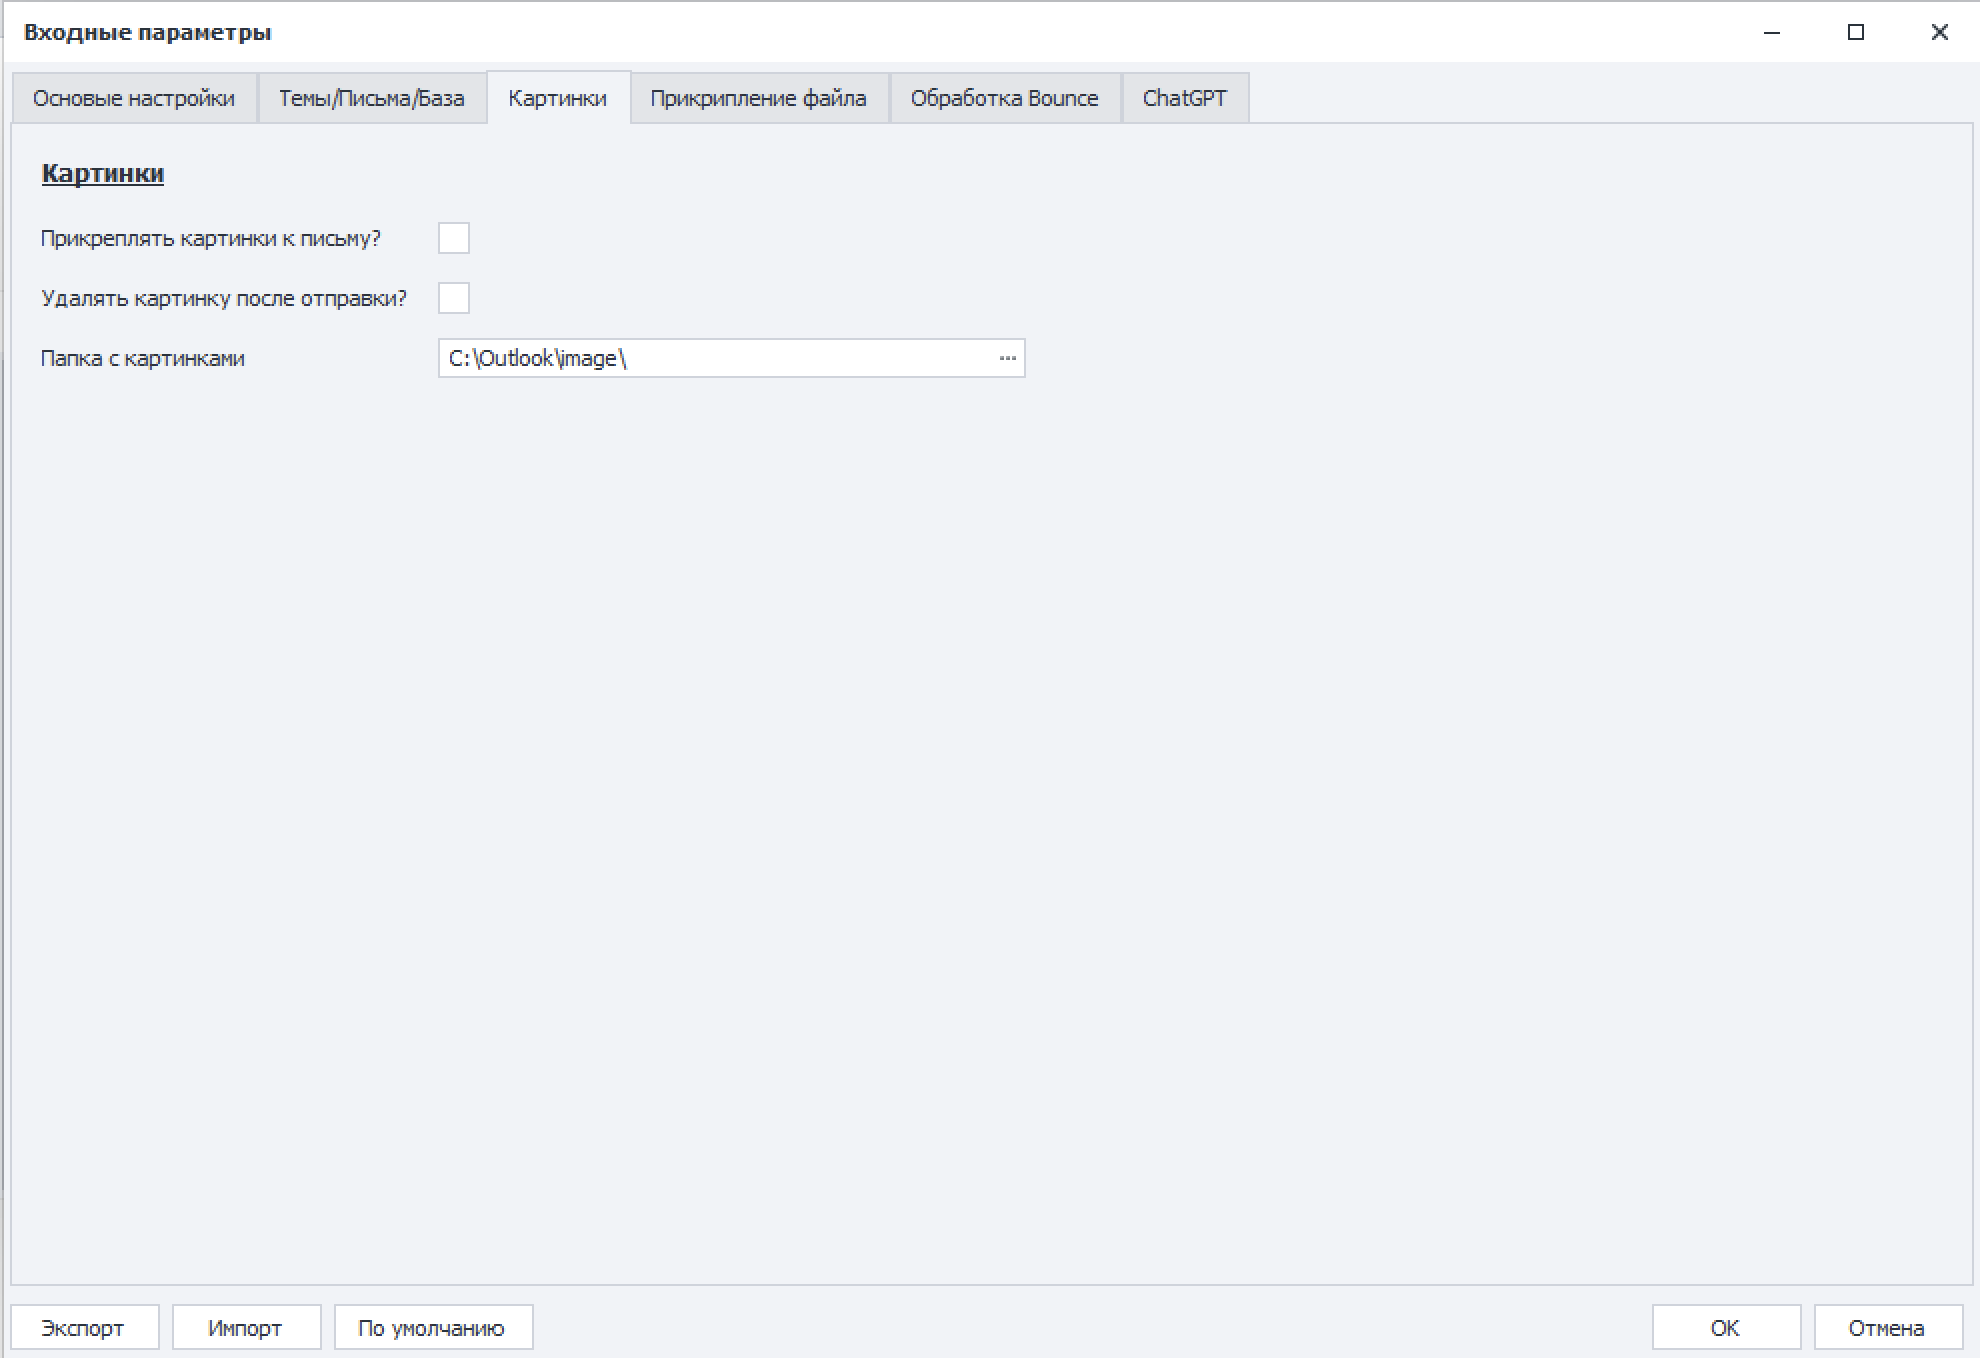
Task: Open the Обработка Bounce tab
Action: click(1004, 98)
